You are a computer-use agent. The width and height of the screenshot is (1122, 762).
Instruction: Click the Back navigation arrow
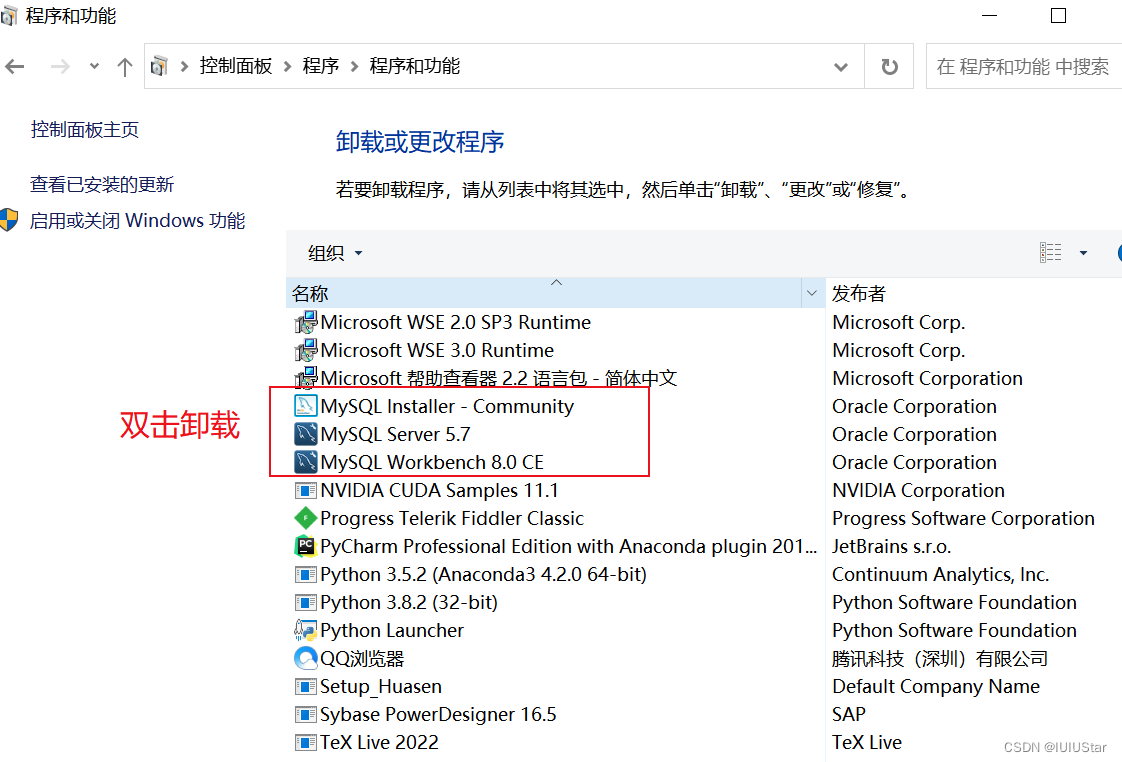[14, 67]
